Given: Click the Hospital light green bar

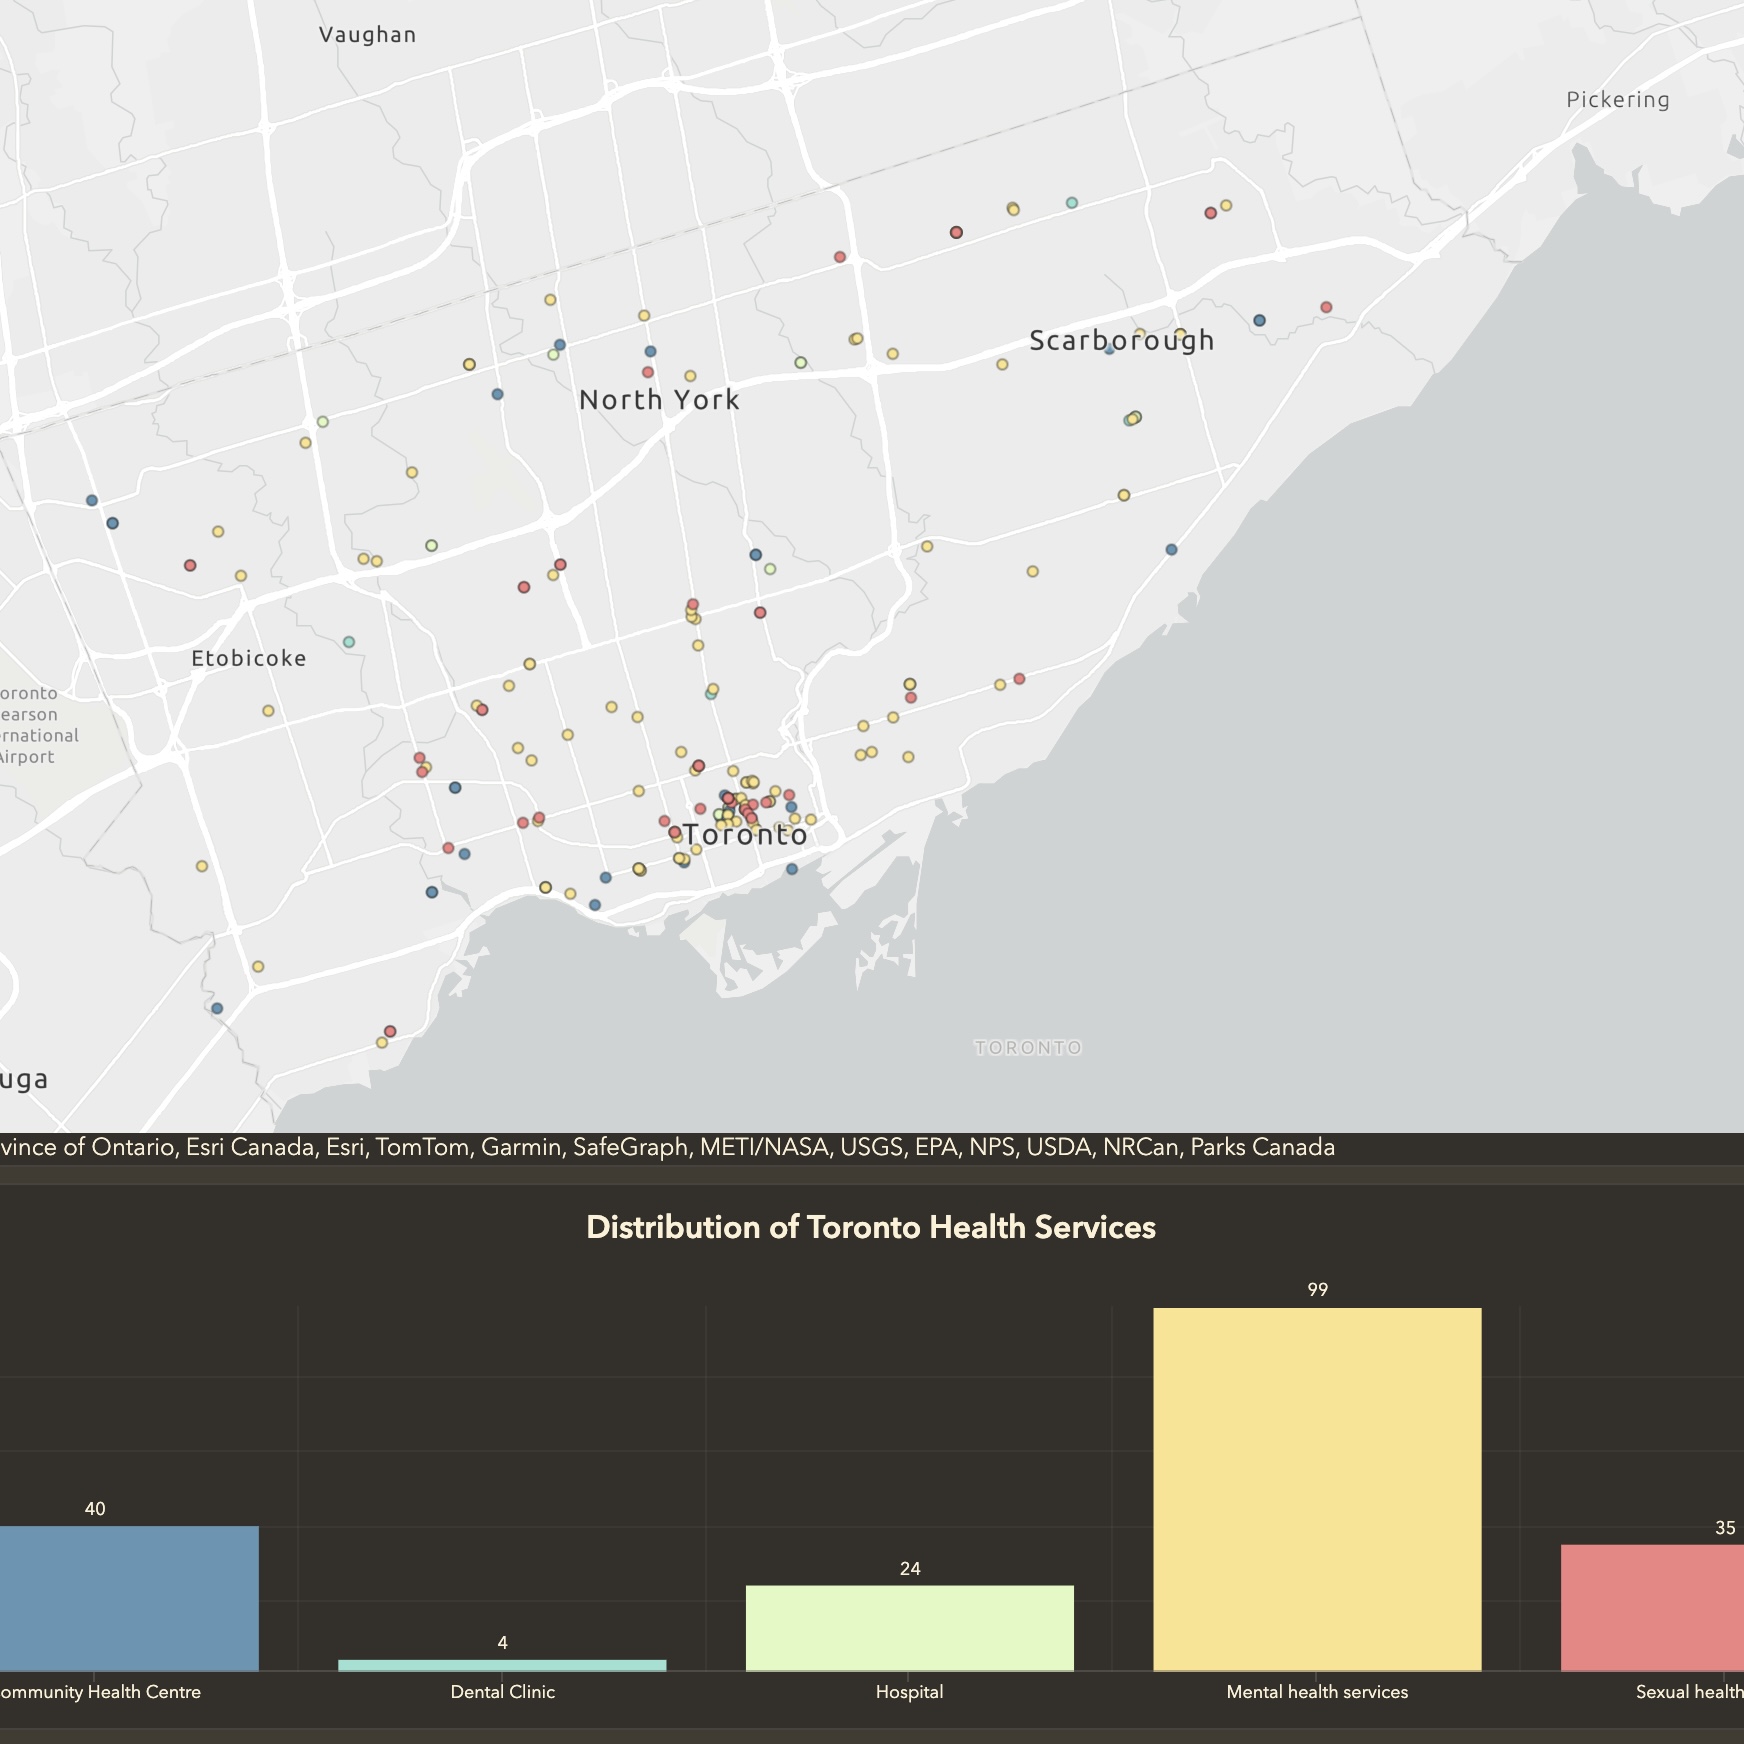Looking at the screenshot, I should [x=909, y=1628].
